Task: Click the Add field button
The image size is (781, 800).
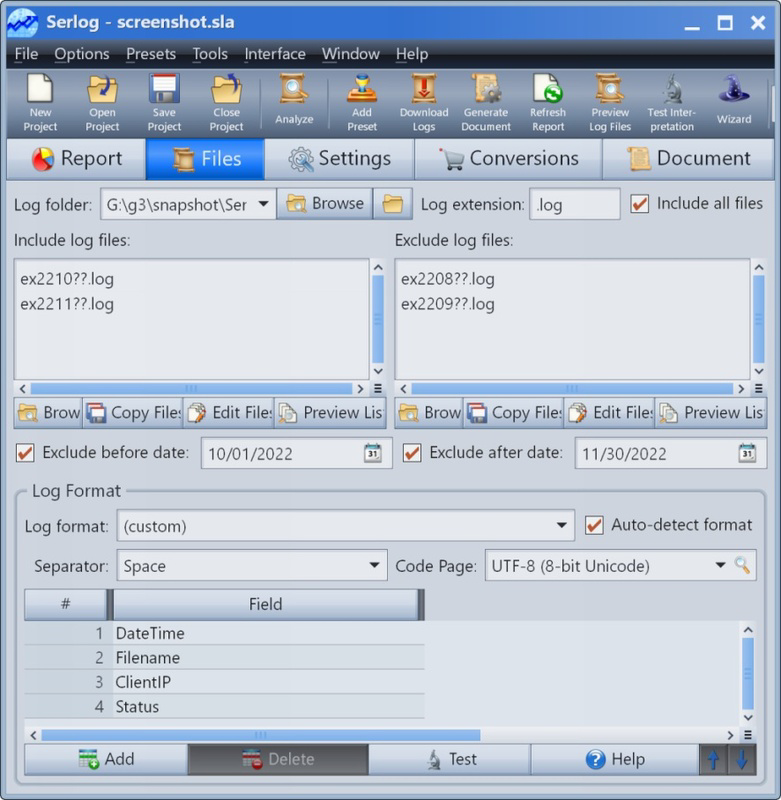Action: (106, 759)
